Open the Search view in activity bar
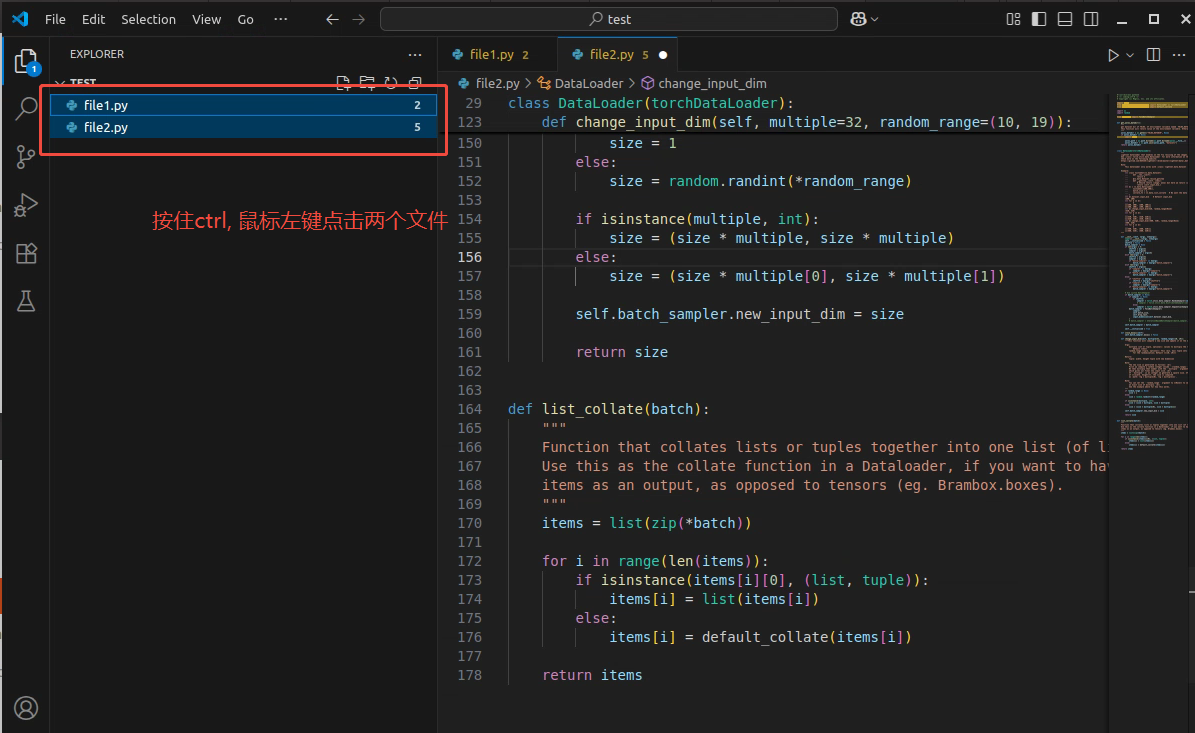 point(26,109)
